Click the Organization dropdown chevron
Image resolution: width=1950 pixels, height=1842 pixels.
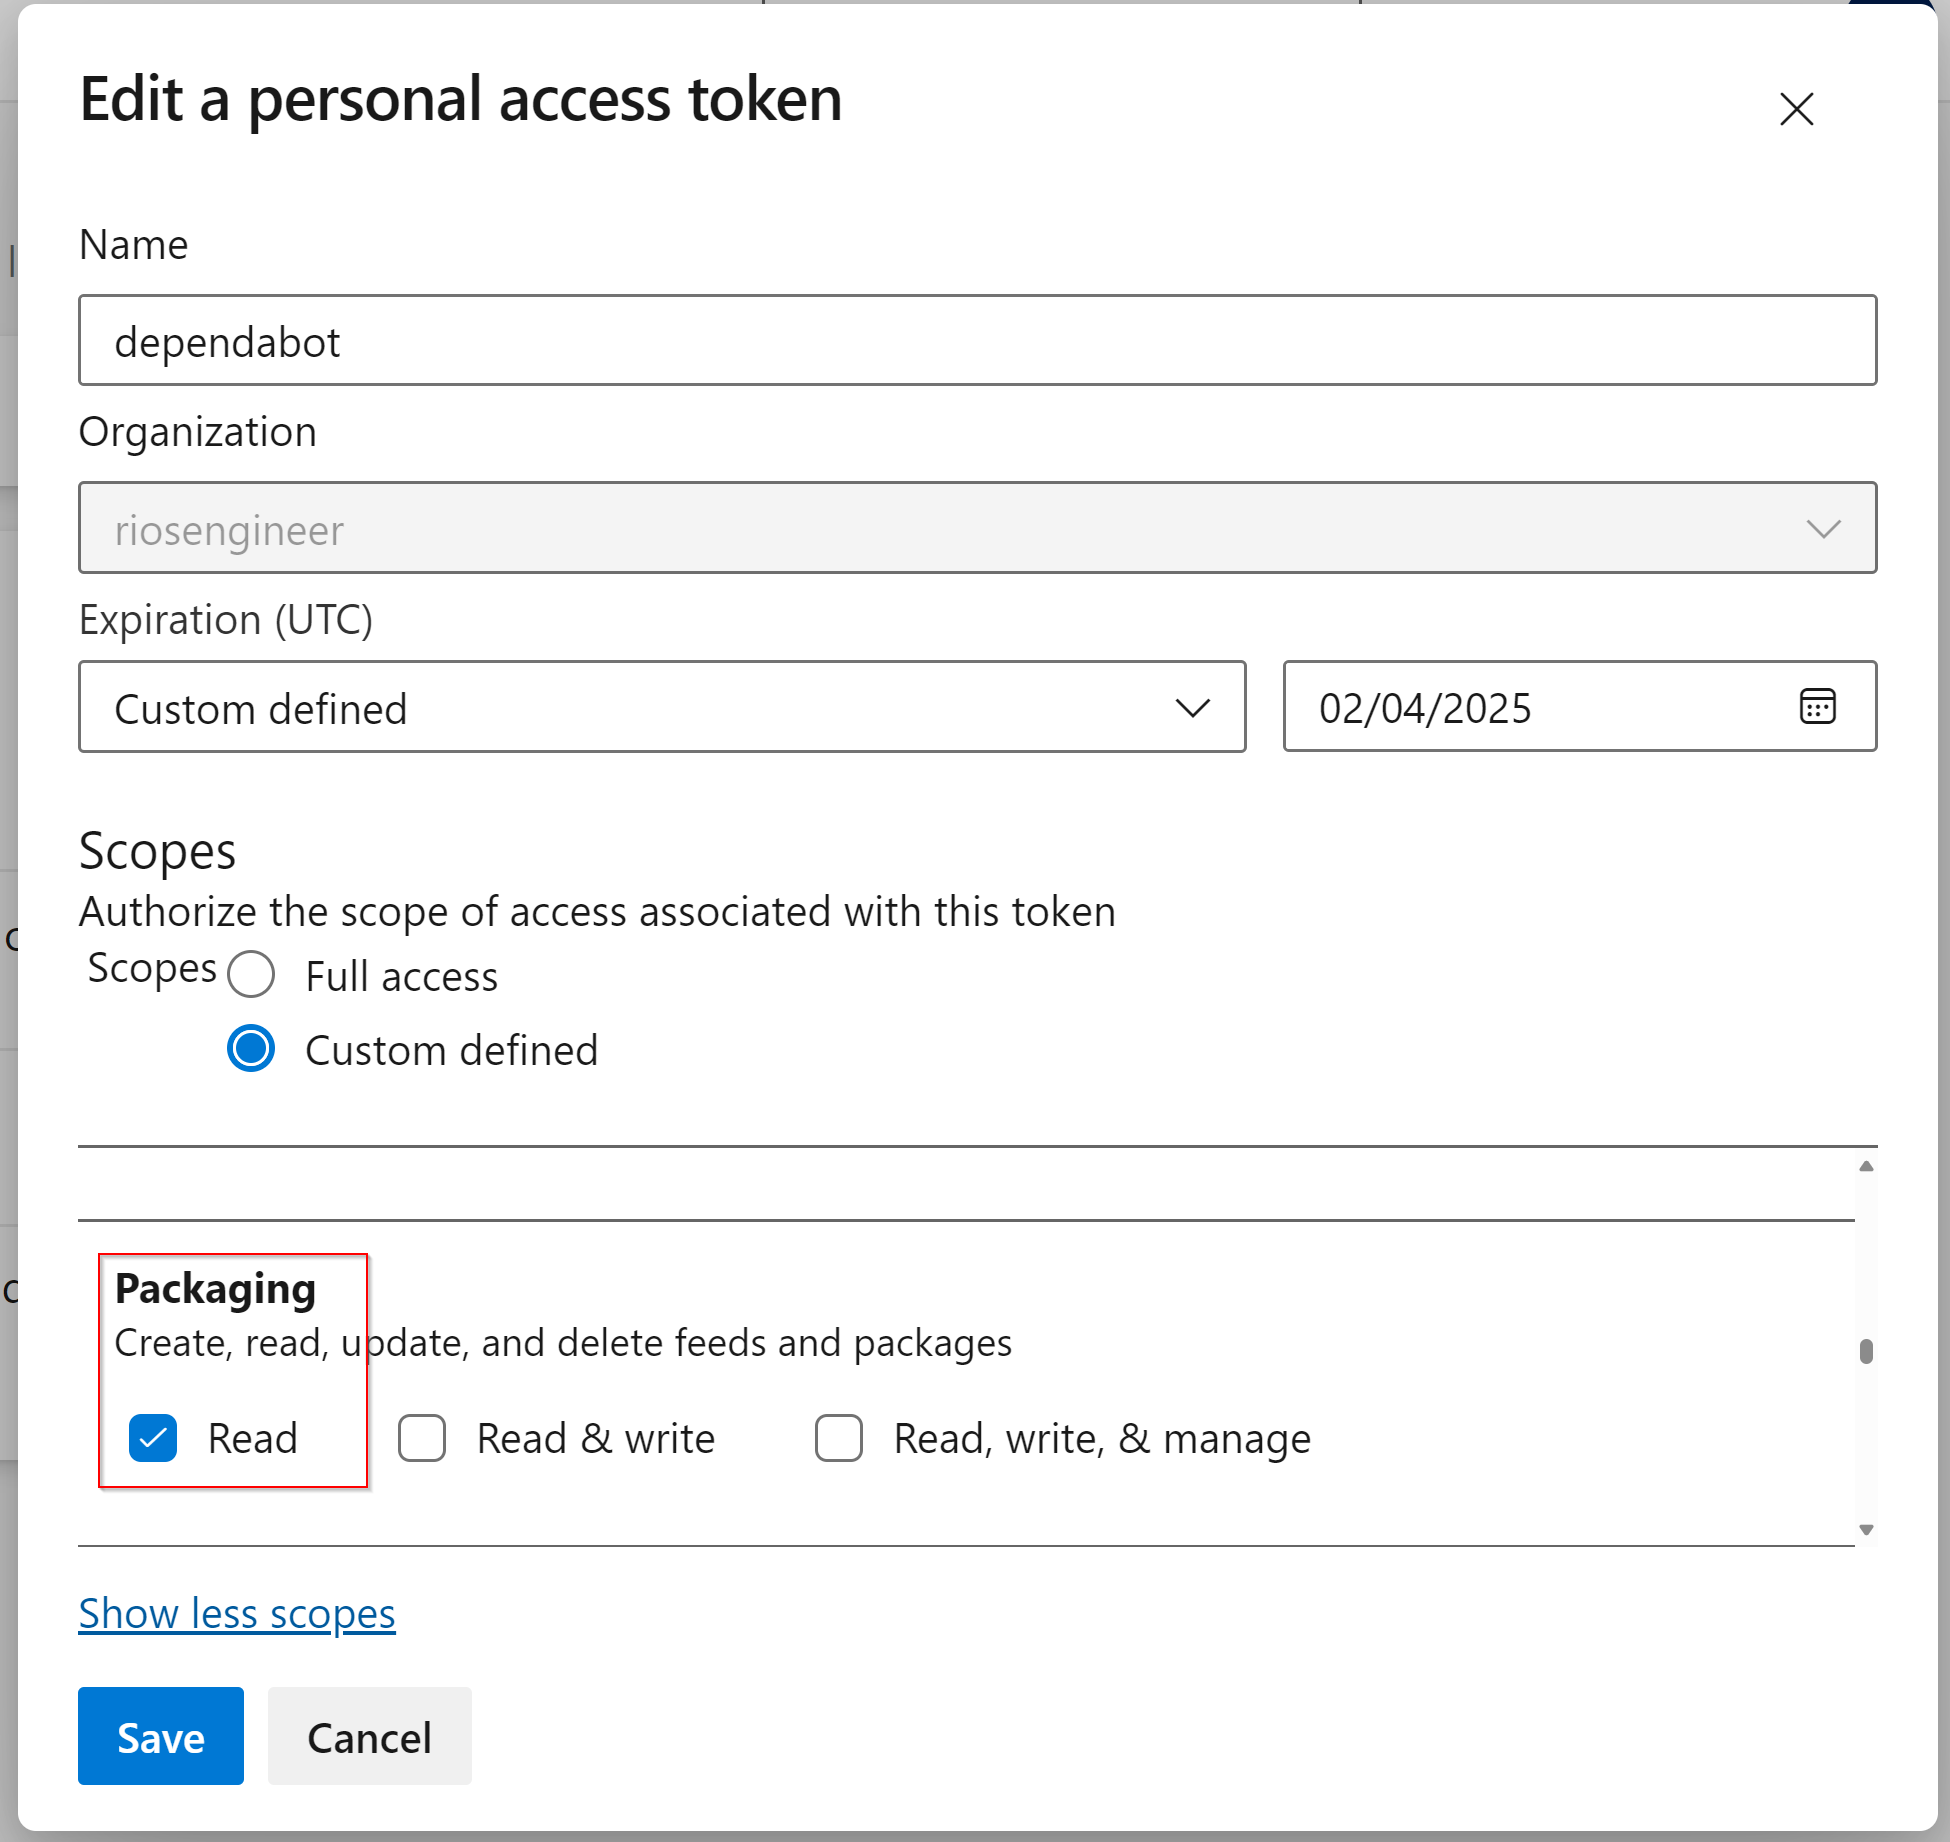(x=1823, y=529)
